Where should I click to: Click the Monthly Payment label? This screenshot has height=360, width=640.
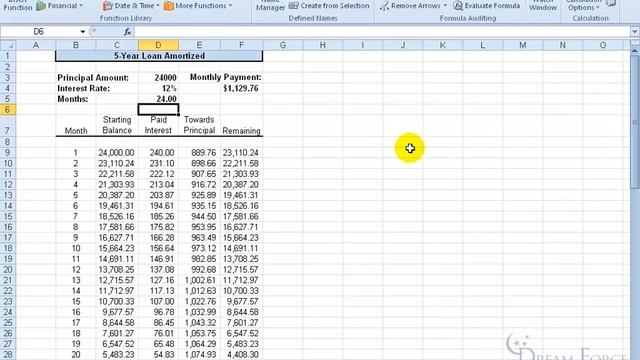pos(225,77)
